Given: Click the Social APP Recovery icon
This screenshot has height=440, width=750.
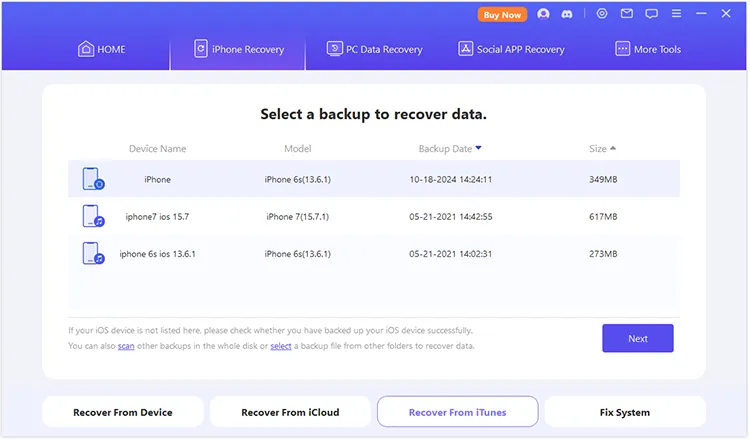Looking at the screenshot, I should click(465, 49).
